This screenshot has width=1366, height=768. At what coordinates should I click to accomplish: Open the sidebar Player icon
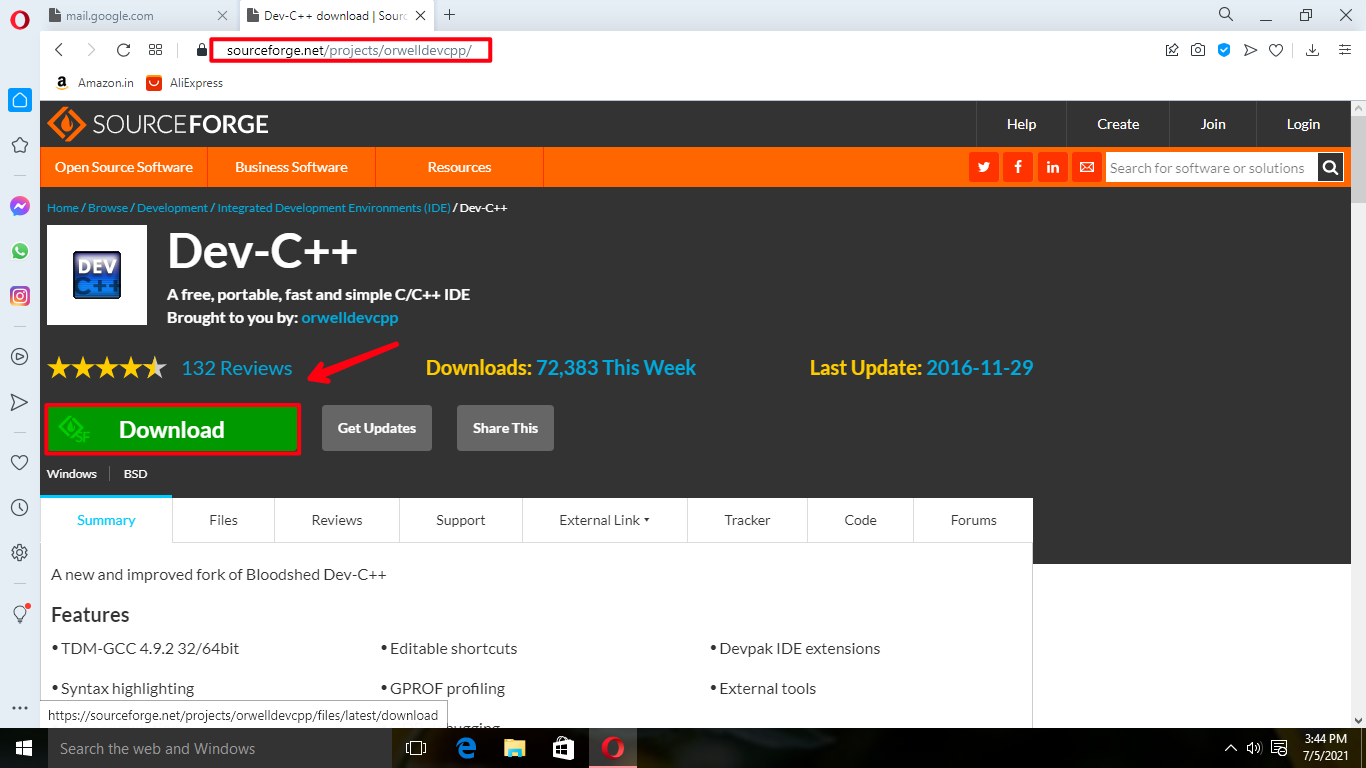tap(20, 356)
